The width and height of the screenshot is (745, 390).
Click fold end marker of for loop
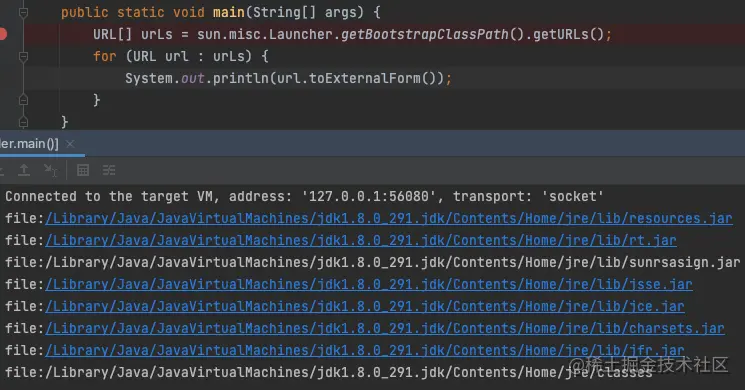23,100
